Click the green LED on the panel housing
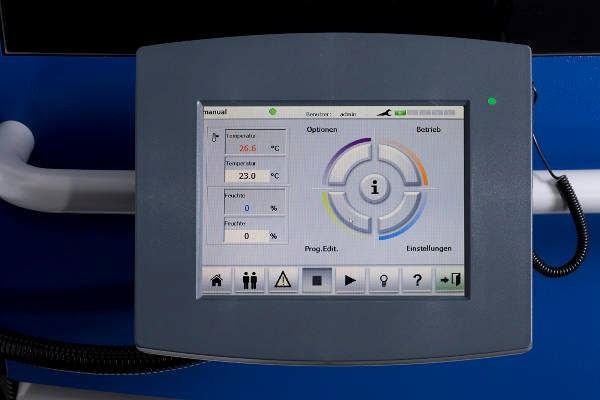The height and width of the screenshot is (400, 600). click(492, 101)
